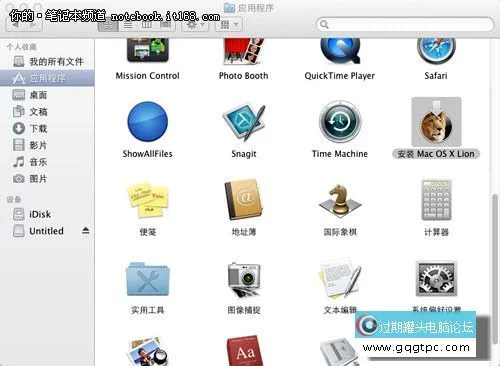Open the QuickTime Player app icon

coord(340,51)
